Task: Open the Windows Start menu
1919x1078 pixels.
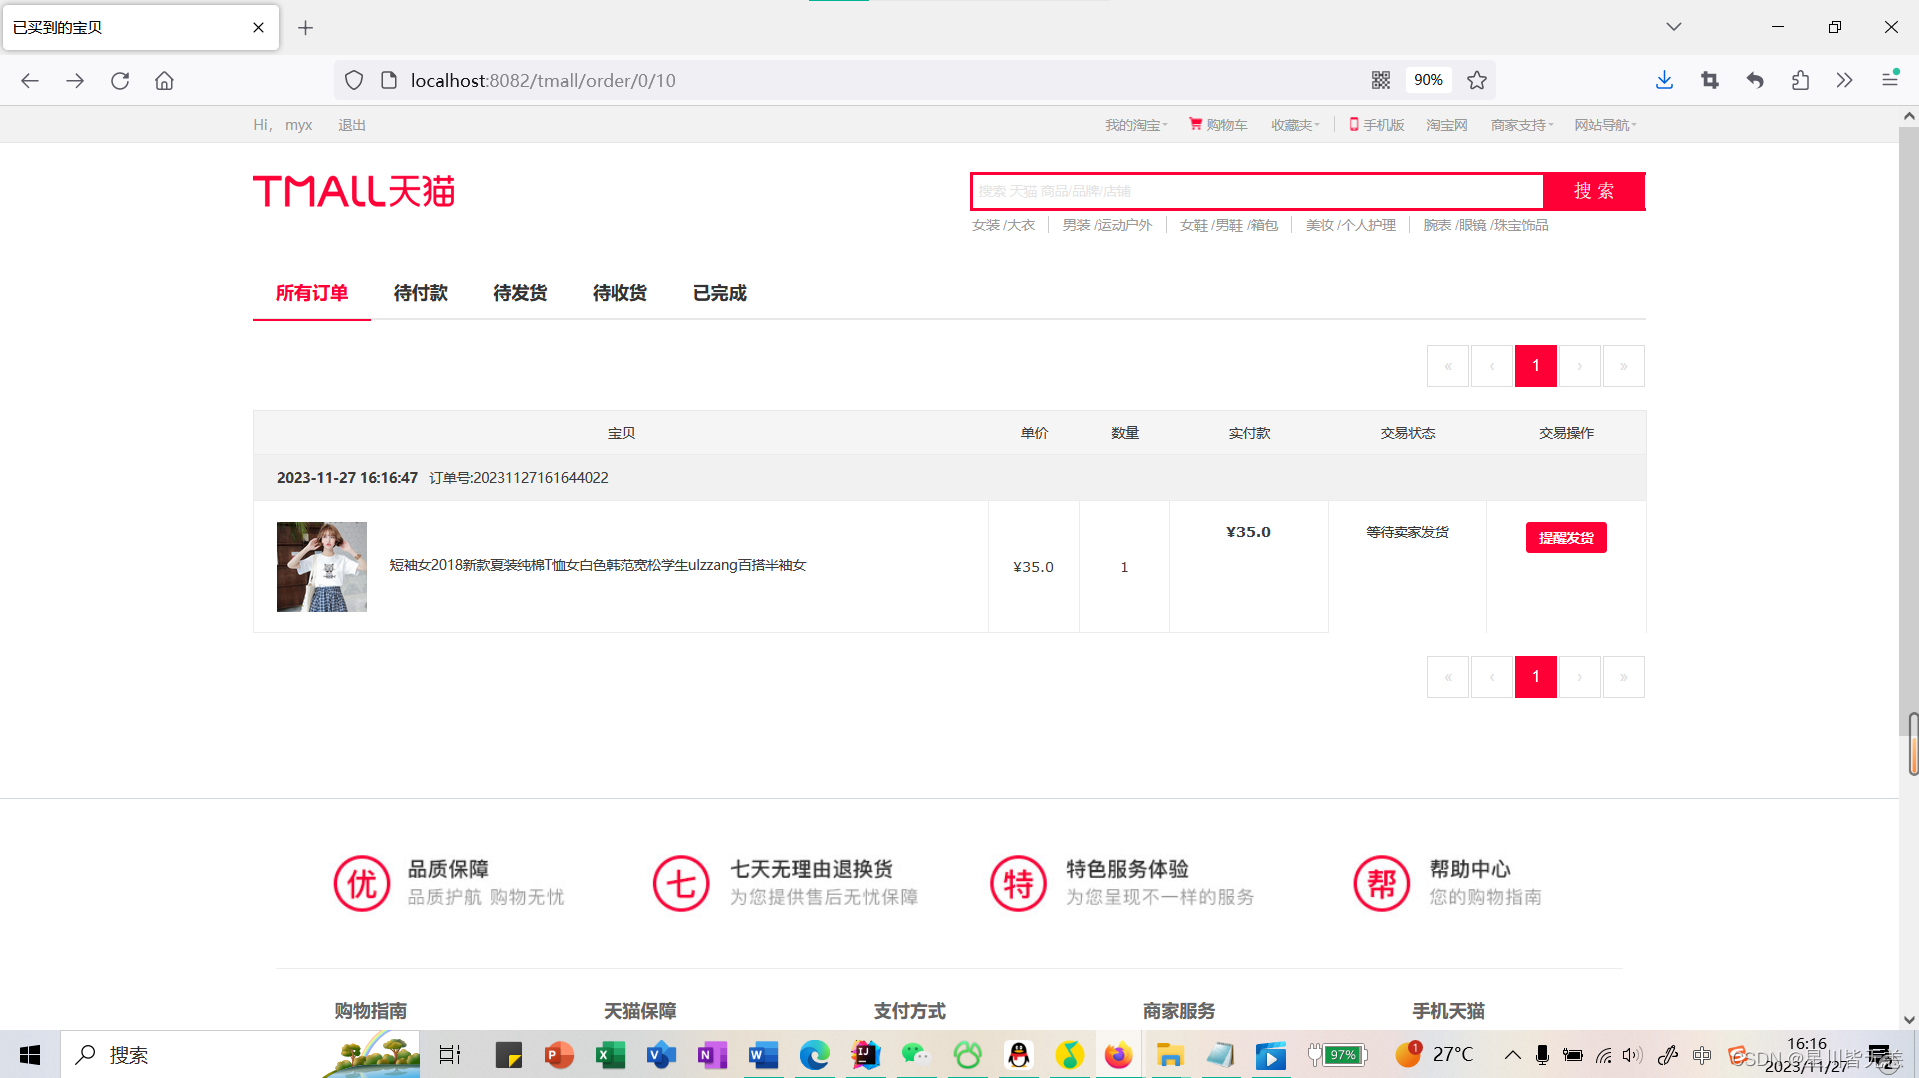Action: [x=30, y=1055]
